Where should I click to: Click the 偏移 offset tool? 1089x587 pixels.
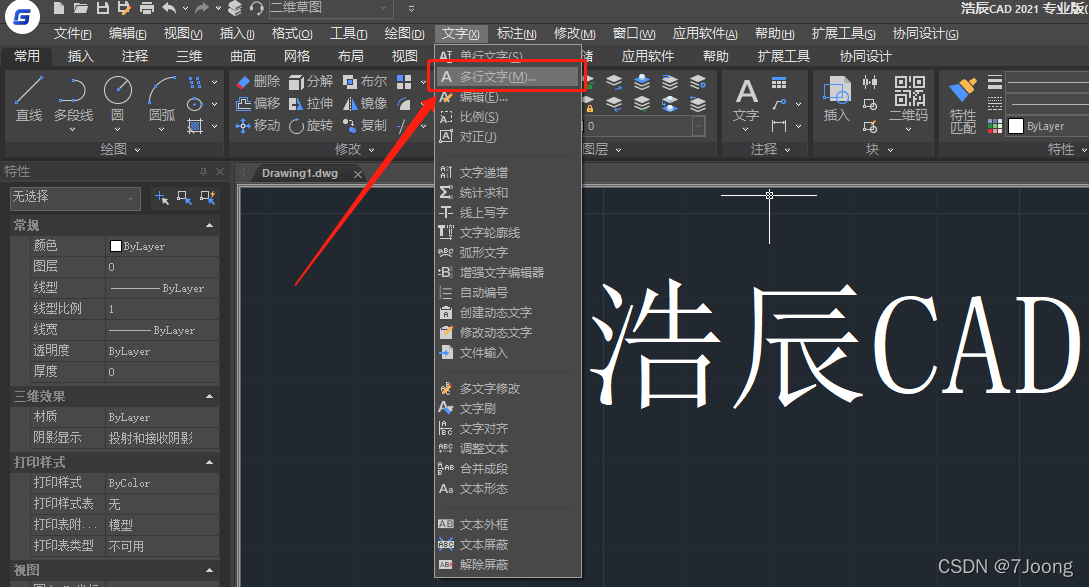258,104
